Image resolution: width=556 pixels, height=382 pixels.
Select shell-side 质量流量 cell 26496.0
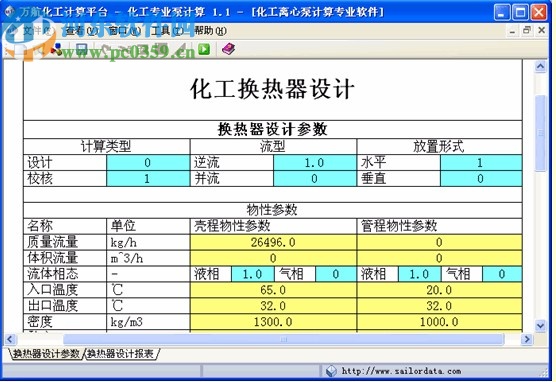(x=273, y=242)
